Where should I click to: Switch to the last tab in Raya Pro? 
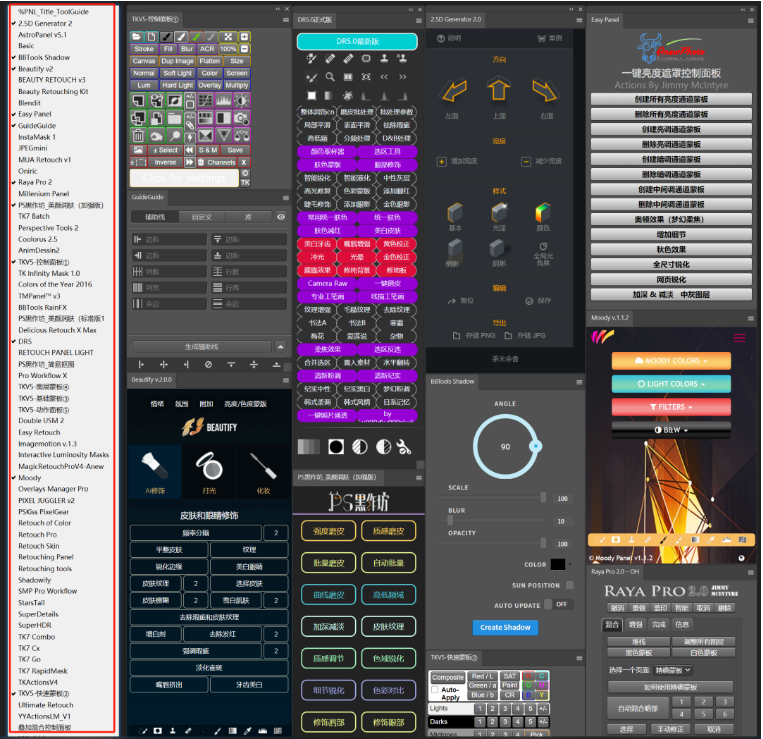[682, 624]
